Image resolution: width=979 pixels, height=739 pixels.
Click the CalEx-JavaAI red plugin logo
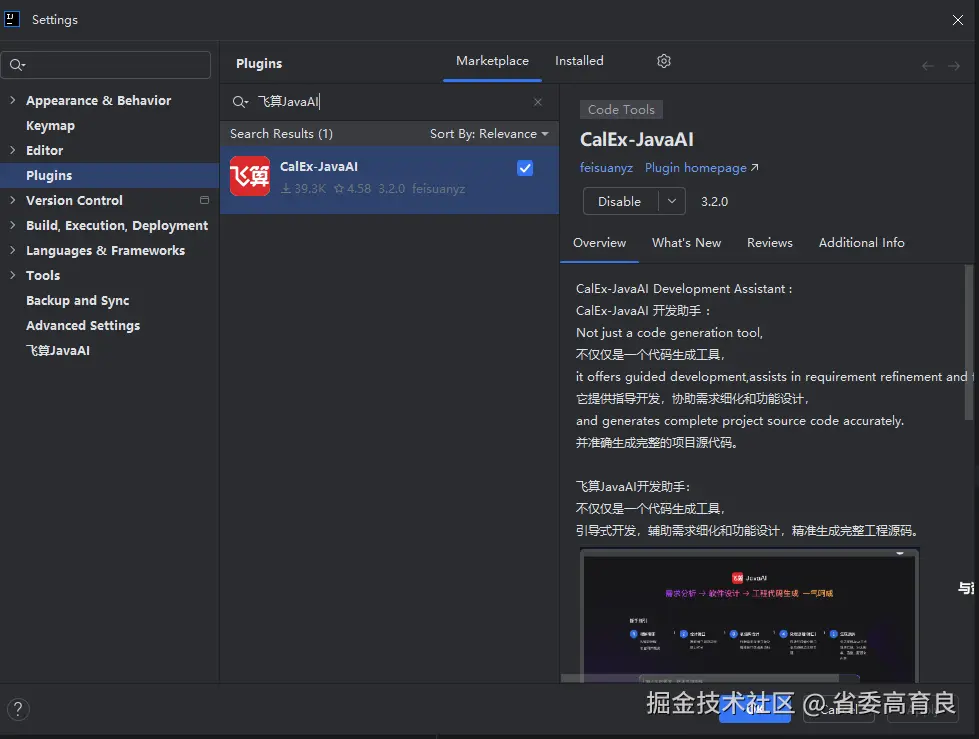click(250, 176)
